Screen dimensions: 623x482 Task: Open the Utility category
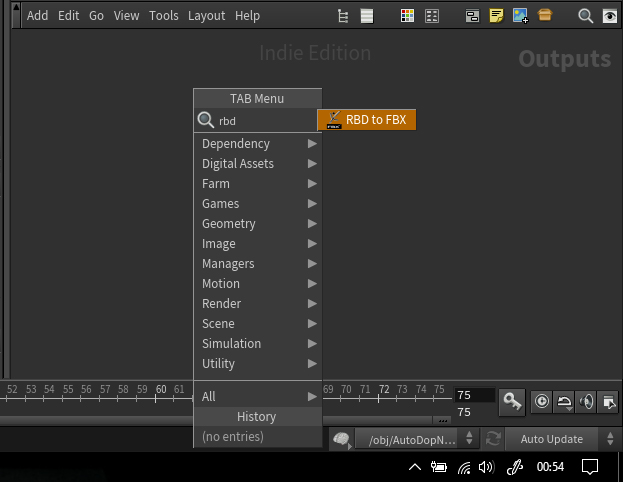coord(258,364)
